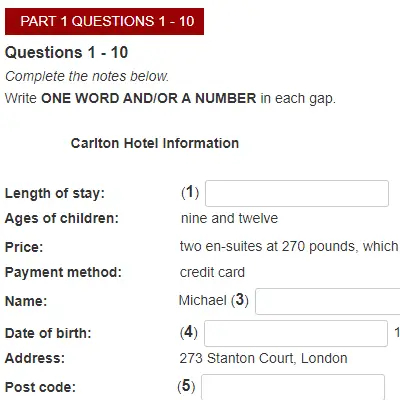Click the 273 Stanton Court, London address
400x400 pixels.
(x=263, y=358)
